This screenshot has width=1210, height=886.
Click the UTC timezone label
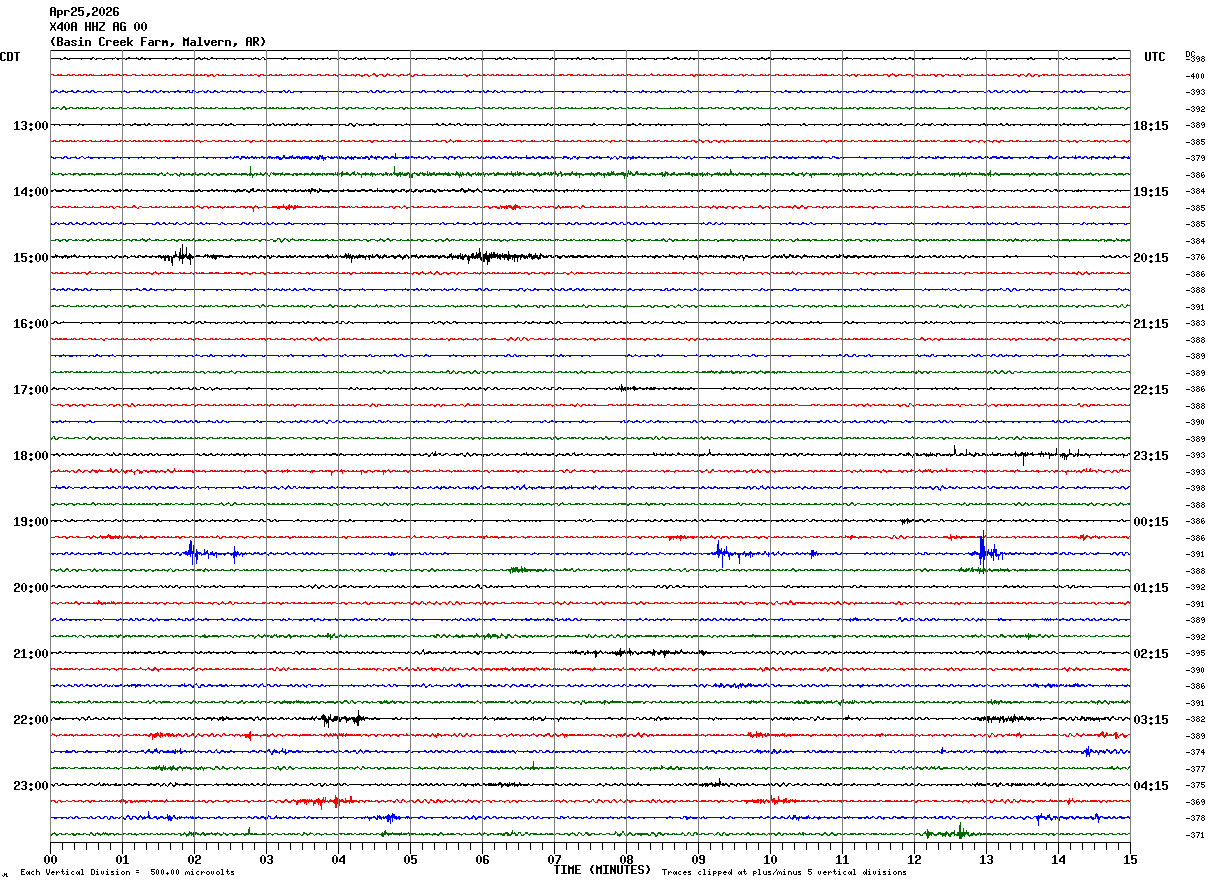[x=1155, y=57]
